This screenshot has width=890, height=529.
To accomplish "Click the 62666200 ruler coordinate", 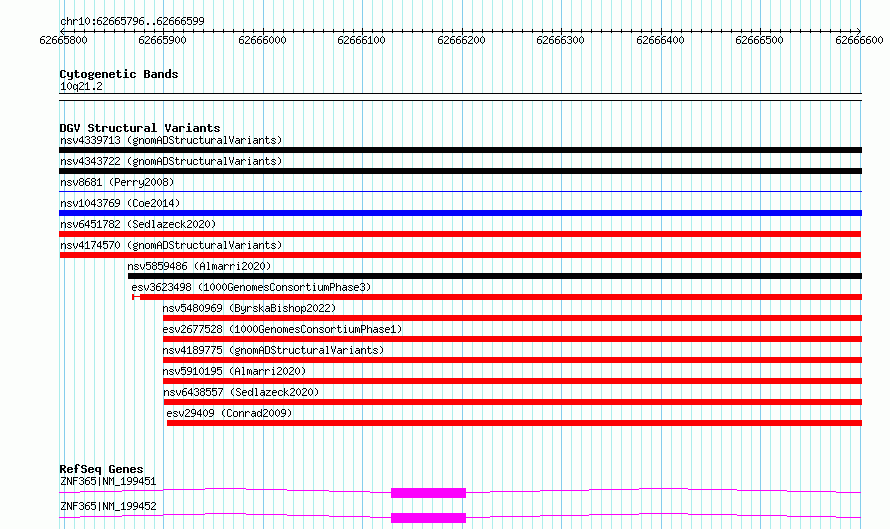I will [x=461, y=40].
